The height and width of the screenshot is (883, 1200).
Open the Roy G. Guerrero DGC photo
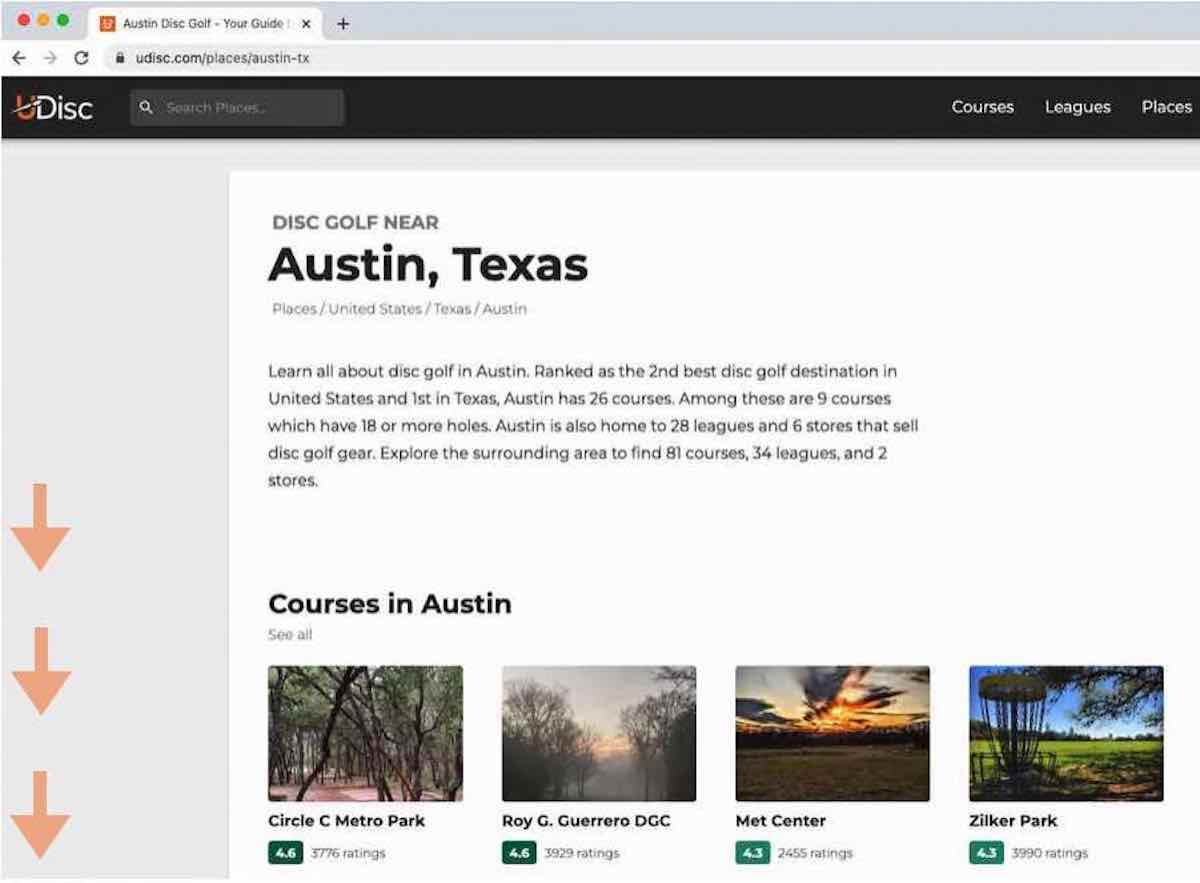[599, 733]
